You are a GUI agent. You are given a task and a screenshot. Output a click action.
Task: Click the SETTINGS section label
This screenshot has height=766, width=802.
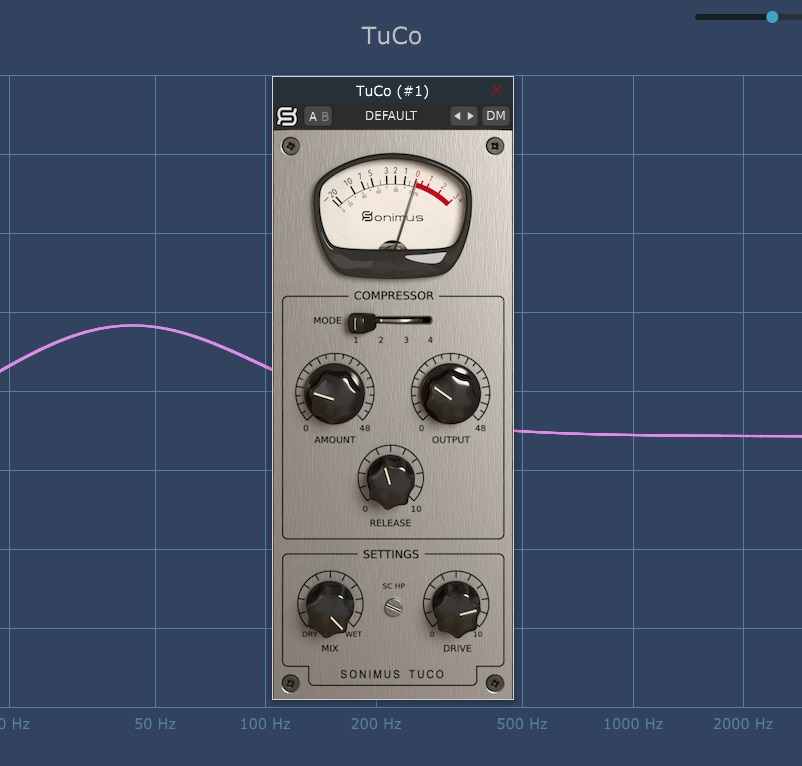click(x=391, y=554)
